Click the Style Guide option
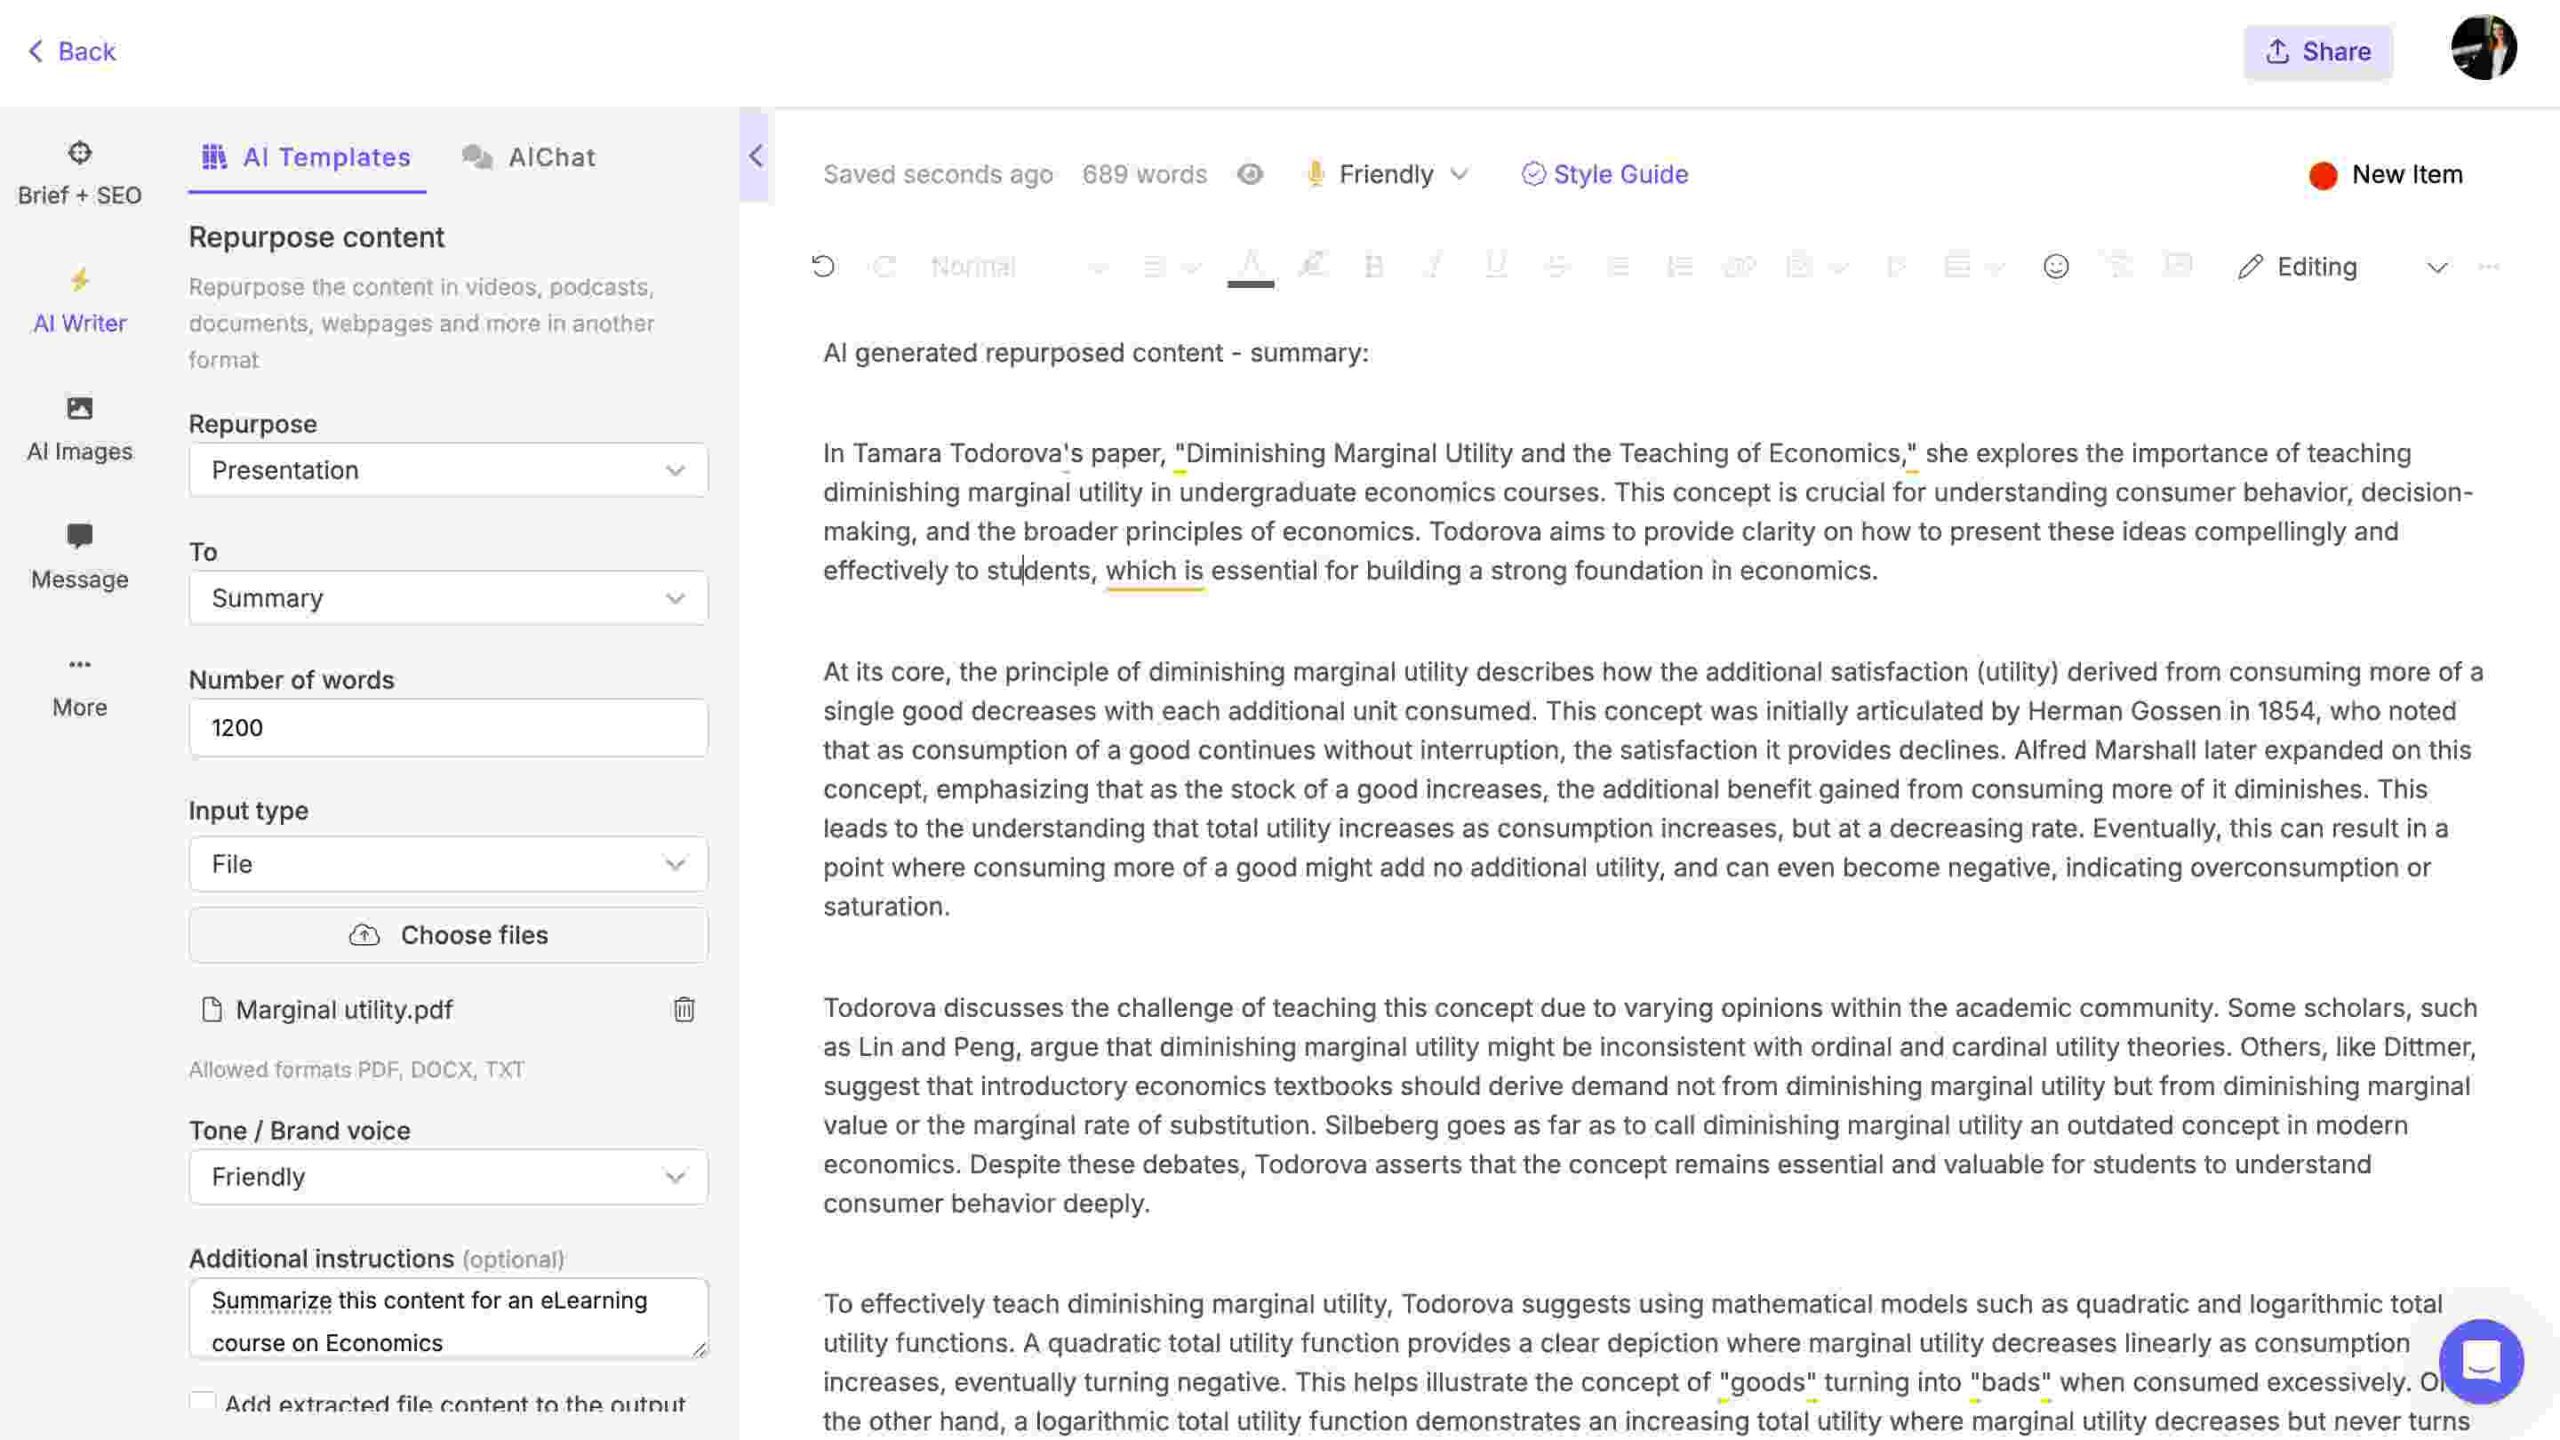2560x1440 pixels. coord(1604,176)
